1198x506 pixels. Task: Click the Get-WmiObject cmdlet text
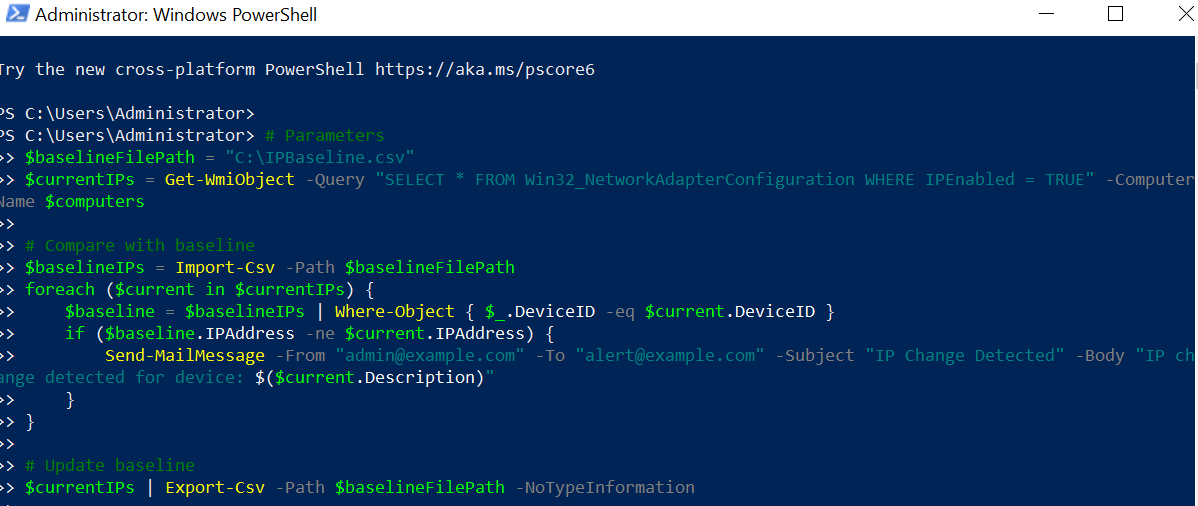click(x=229, y=180)
